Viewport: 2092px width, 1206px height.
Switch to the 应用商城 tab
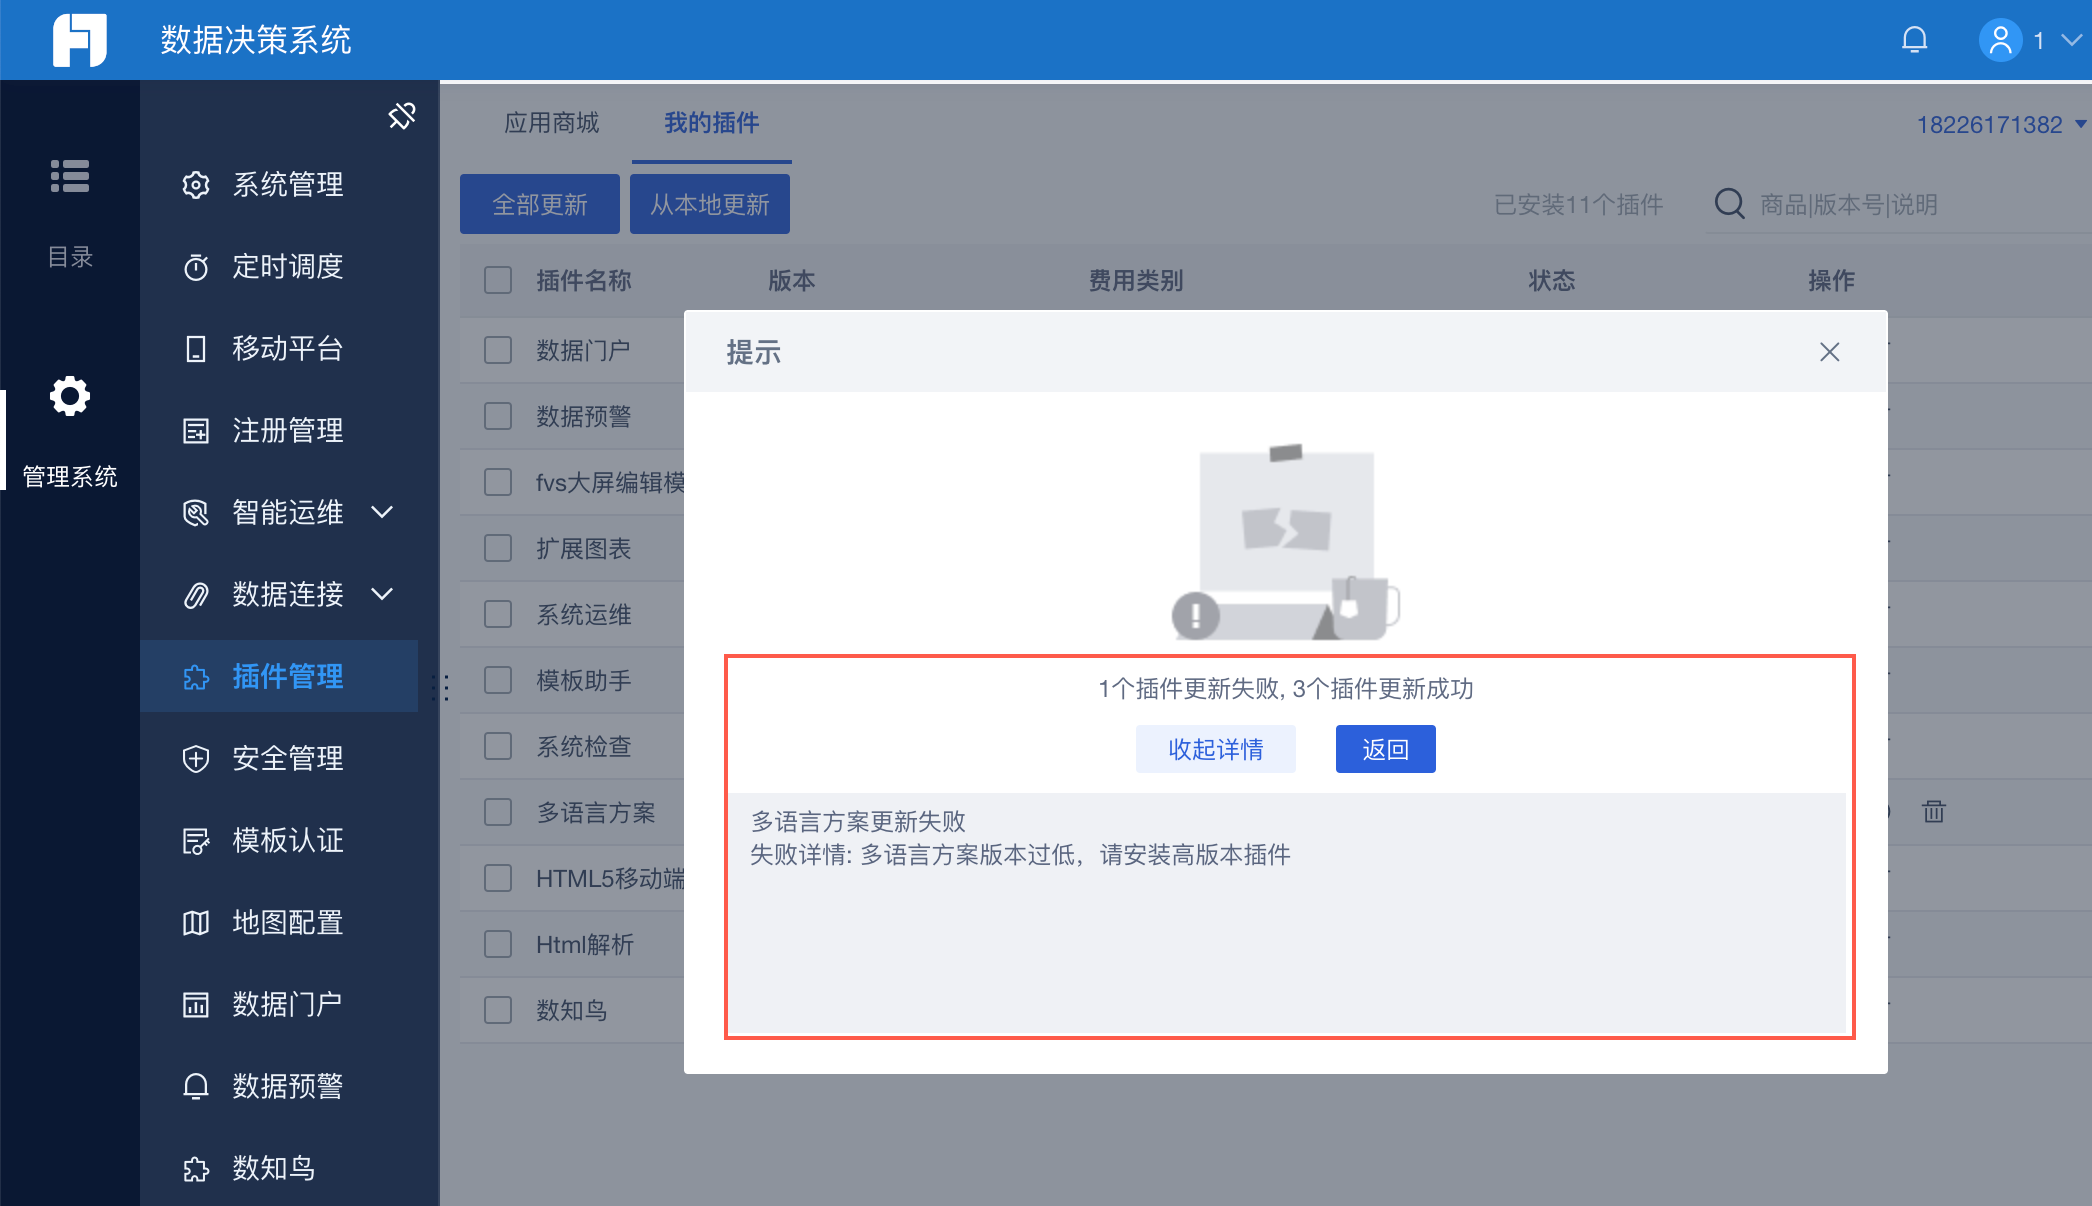pos(551,123)
